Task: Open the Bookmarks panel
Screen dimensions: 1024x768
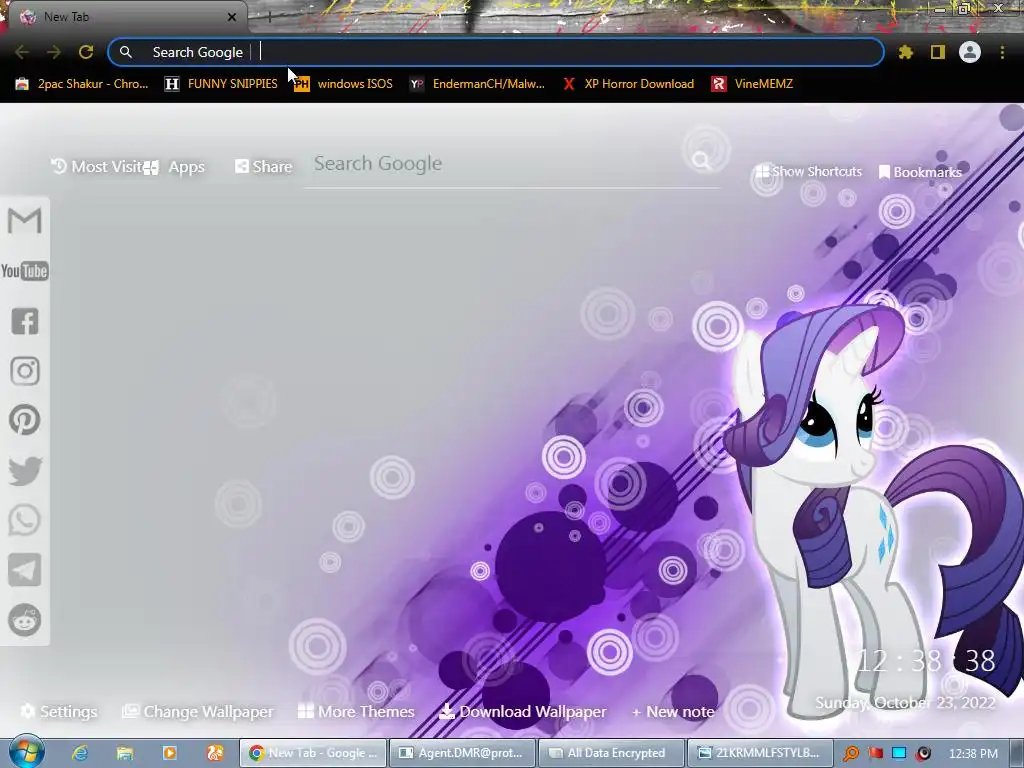Action: point(920,172)
